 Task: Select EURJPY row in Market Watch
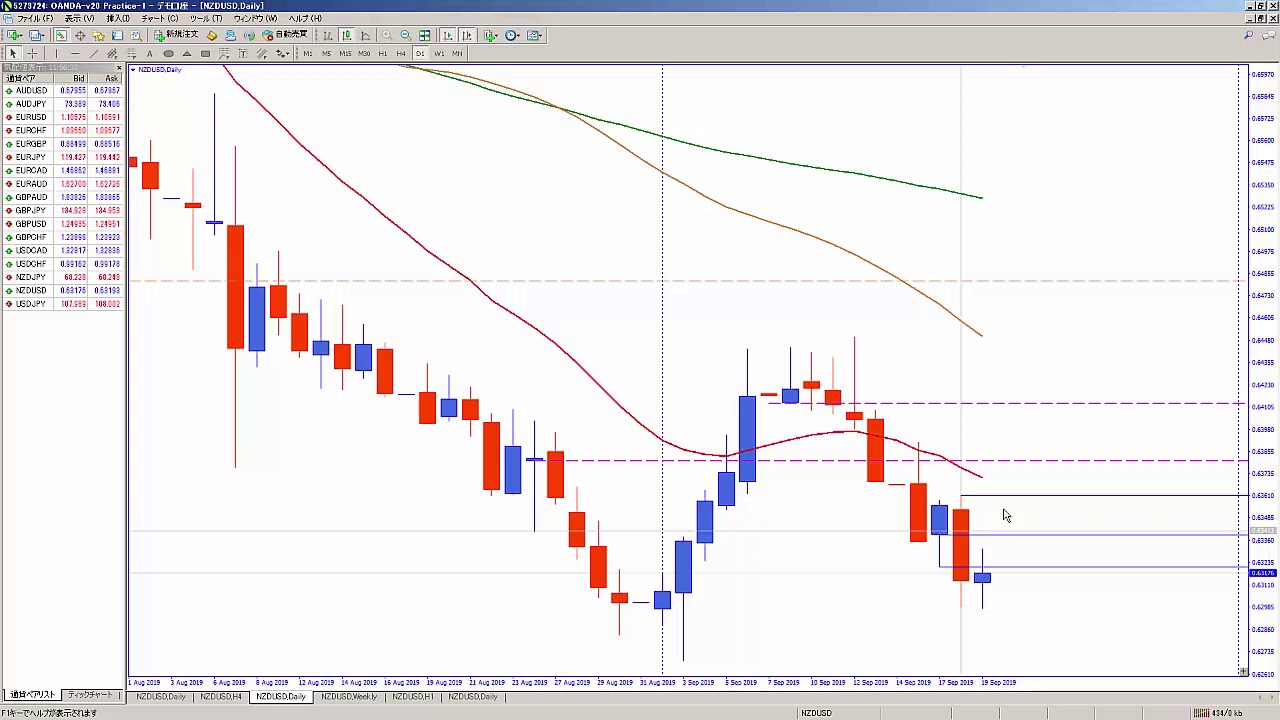click(31, 157)
